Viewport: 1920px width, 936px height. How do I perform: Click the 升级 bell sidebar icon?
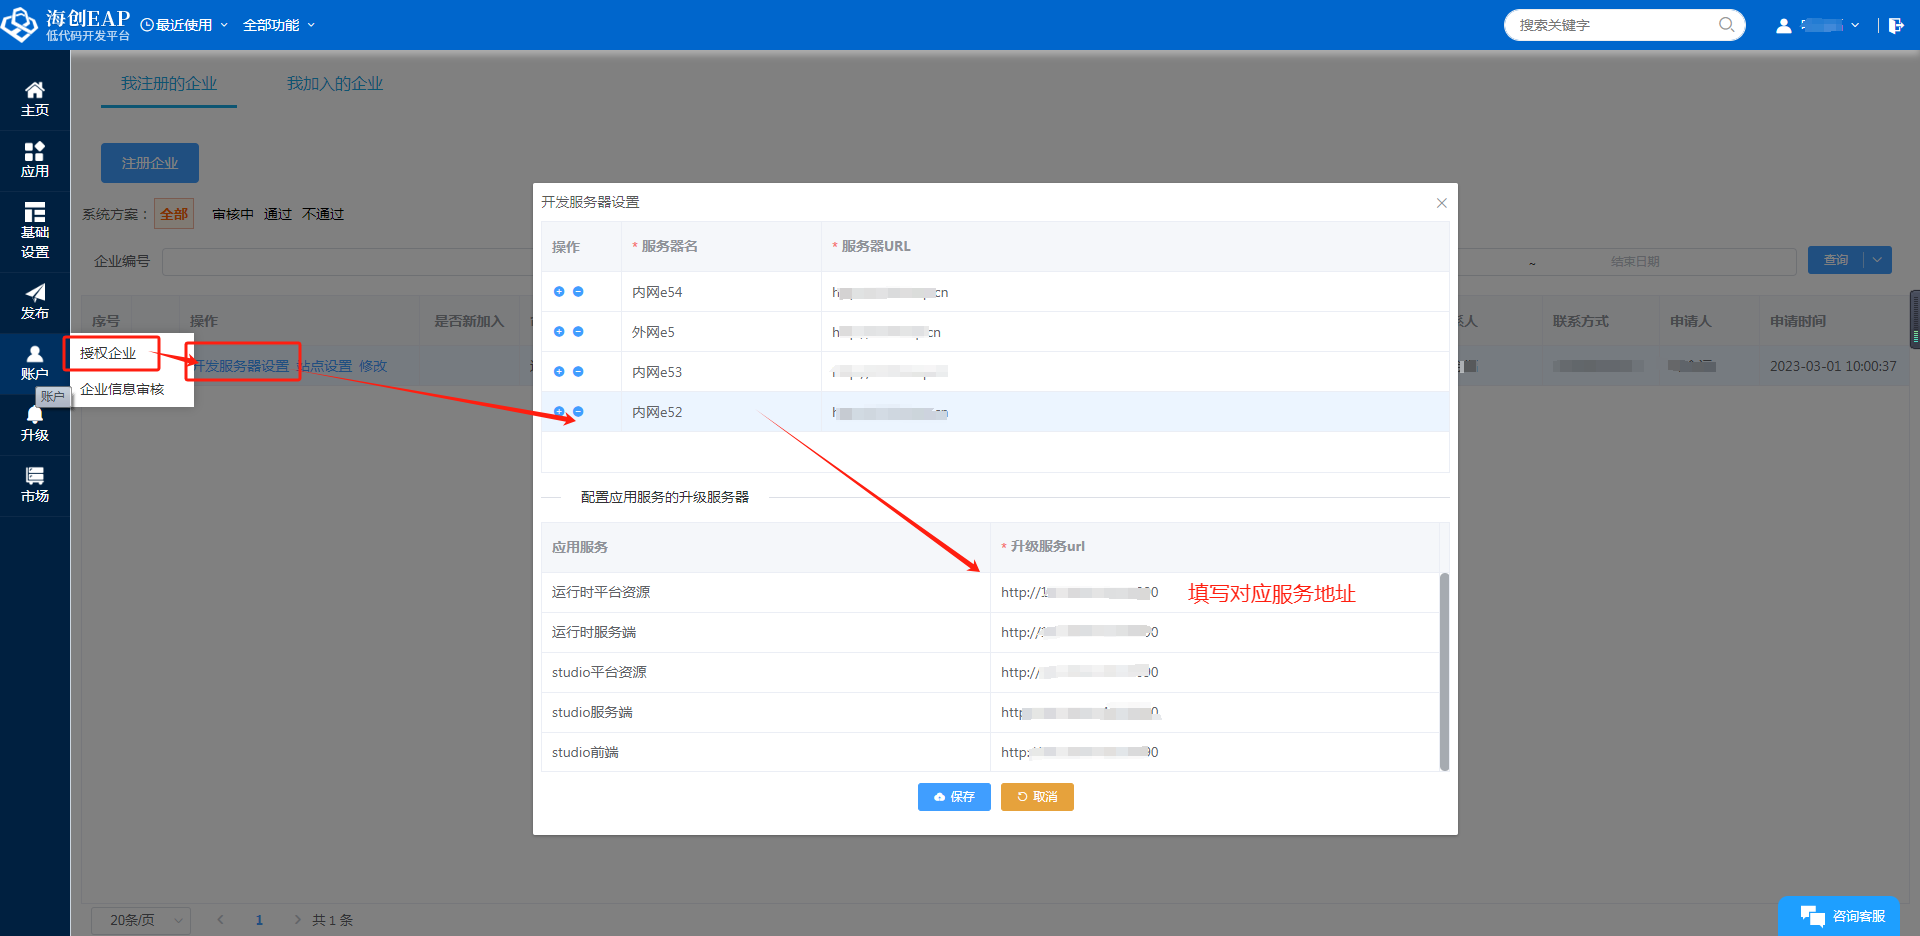click(34, 424)
